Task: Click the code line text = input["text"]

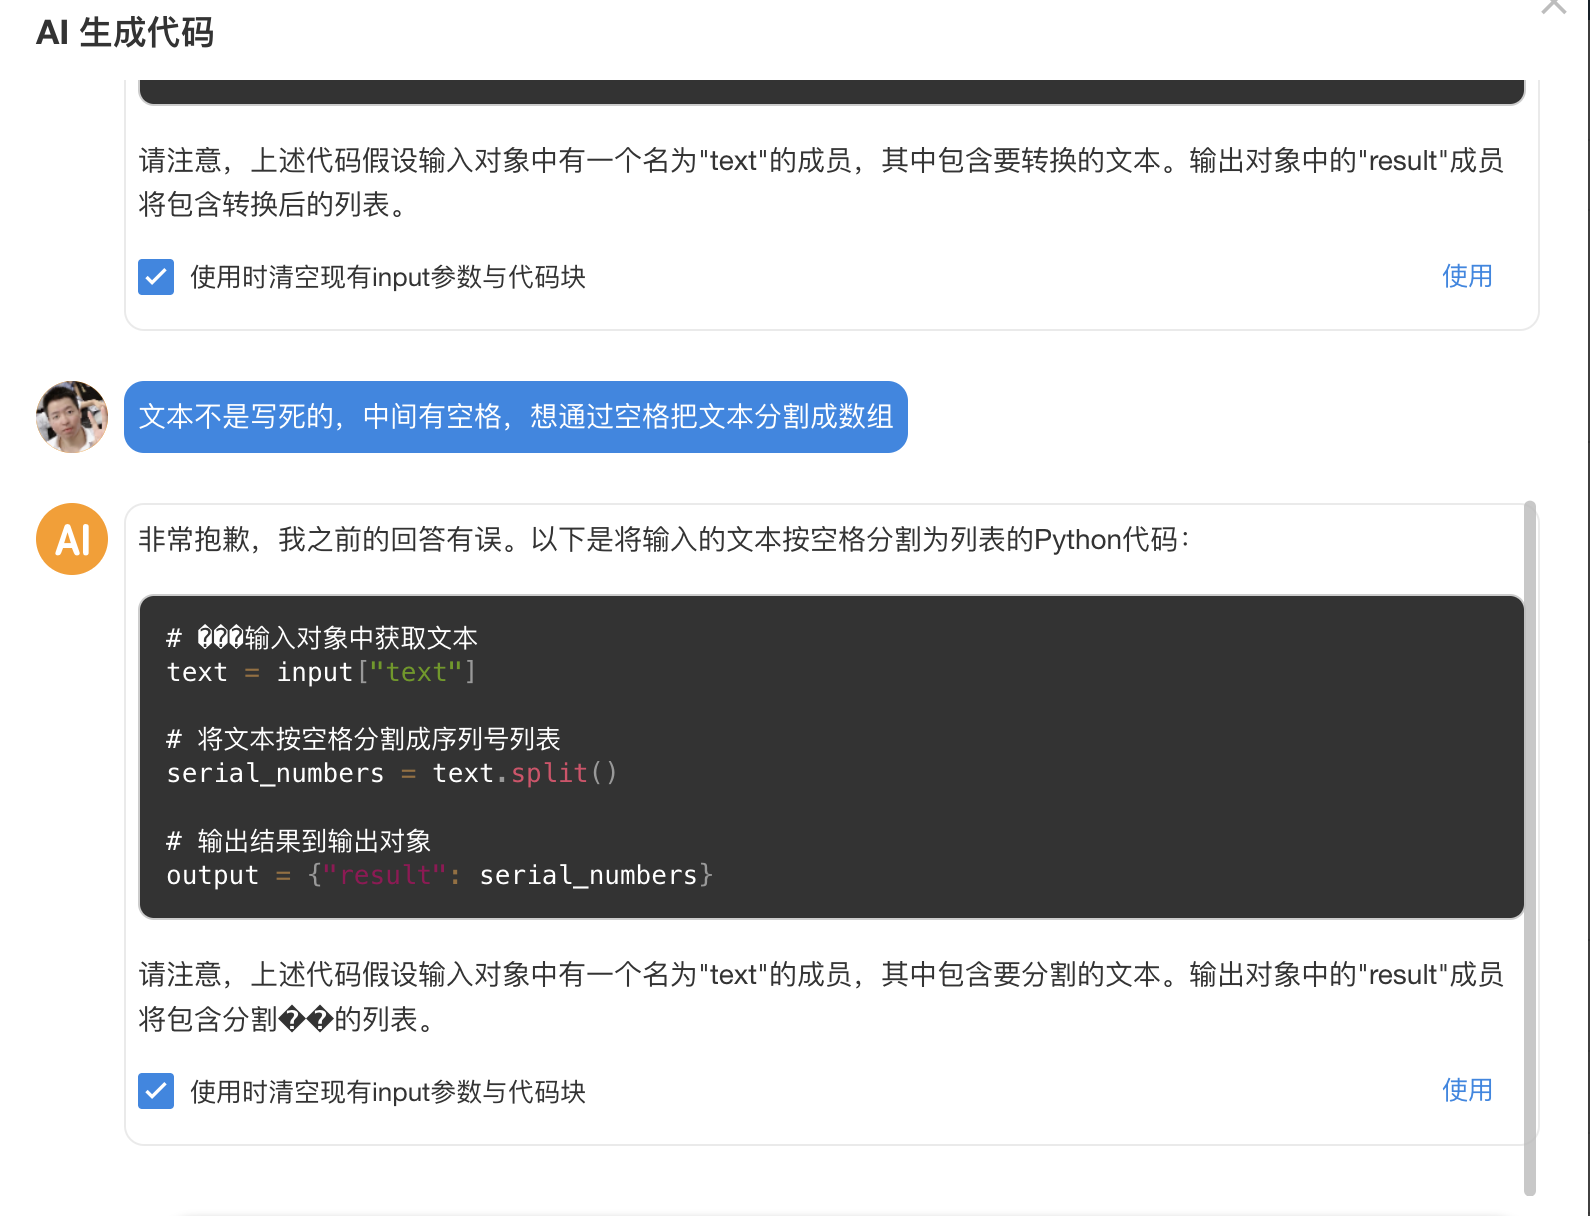Action: coord(321,672)
